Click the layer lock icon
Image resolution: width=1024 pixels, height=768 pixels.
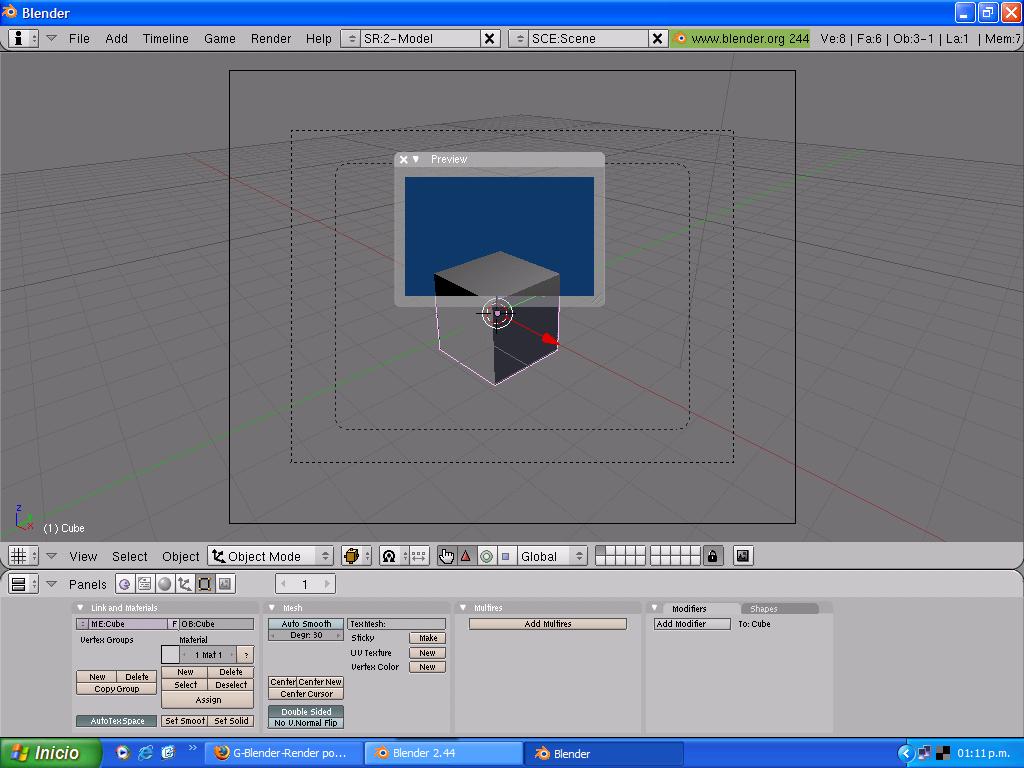click(712, 556)
